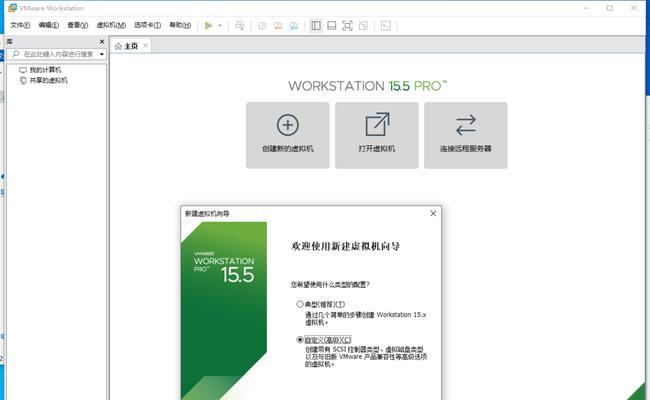Open the 文件(F) menu
This screenshot has height=400, width=650.
tap(20, 25)
